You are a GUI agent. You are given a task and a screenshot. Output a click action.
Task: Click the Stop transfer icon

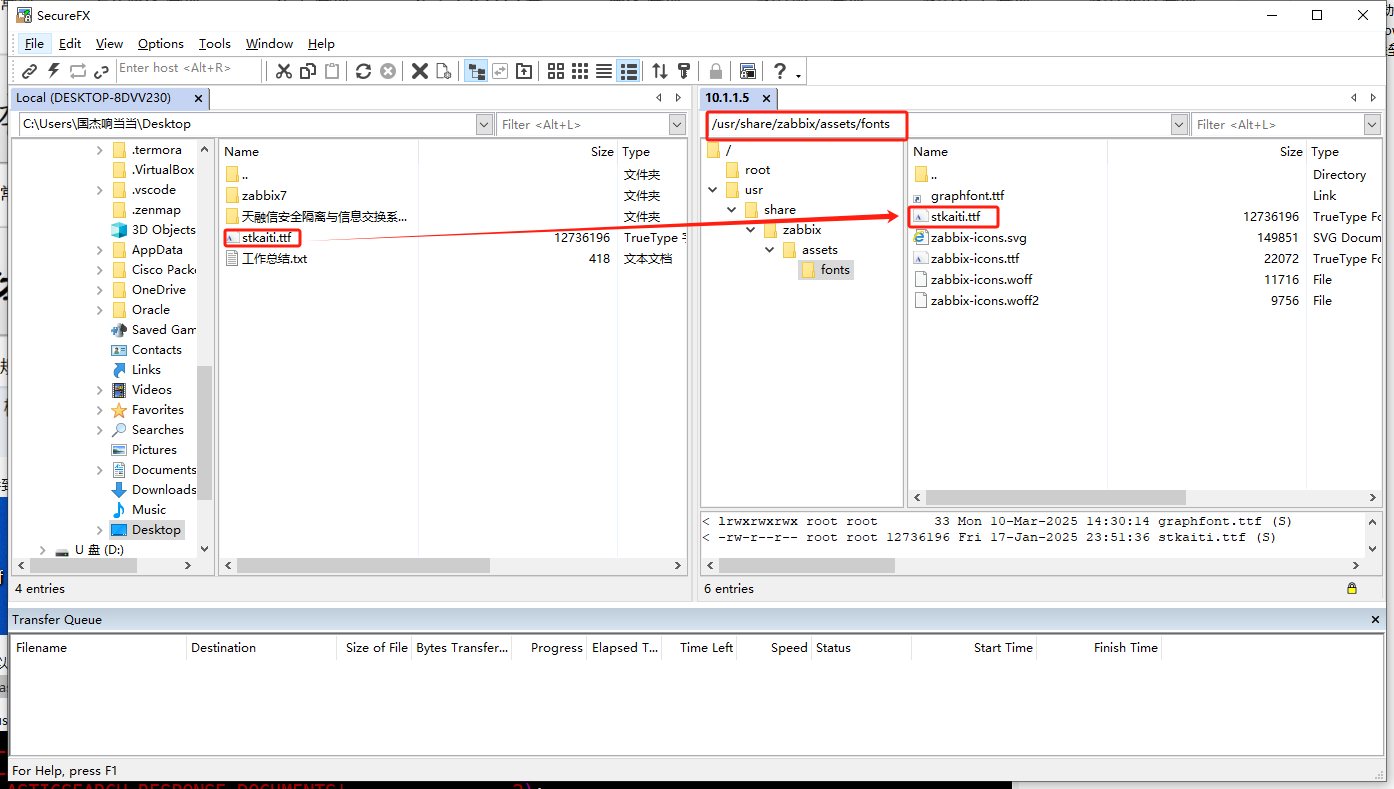point(388,71)
